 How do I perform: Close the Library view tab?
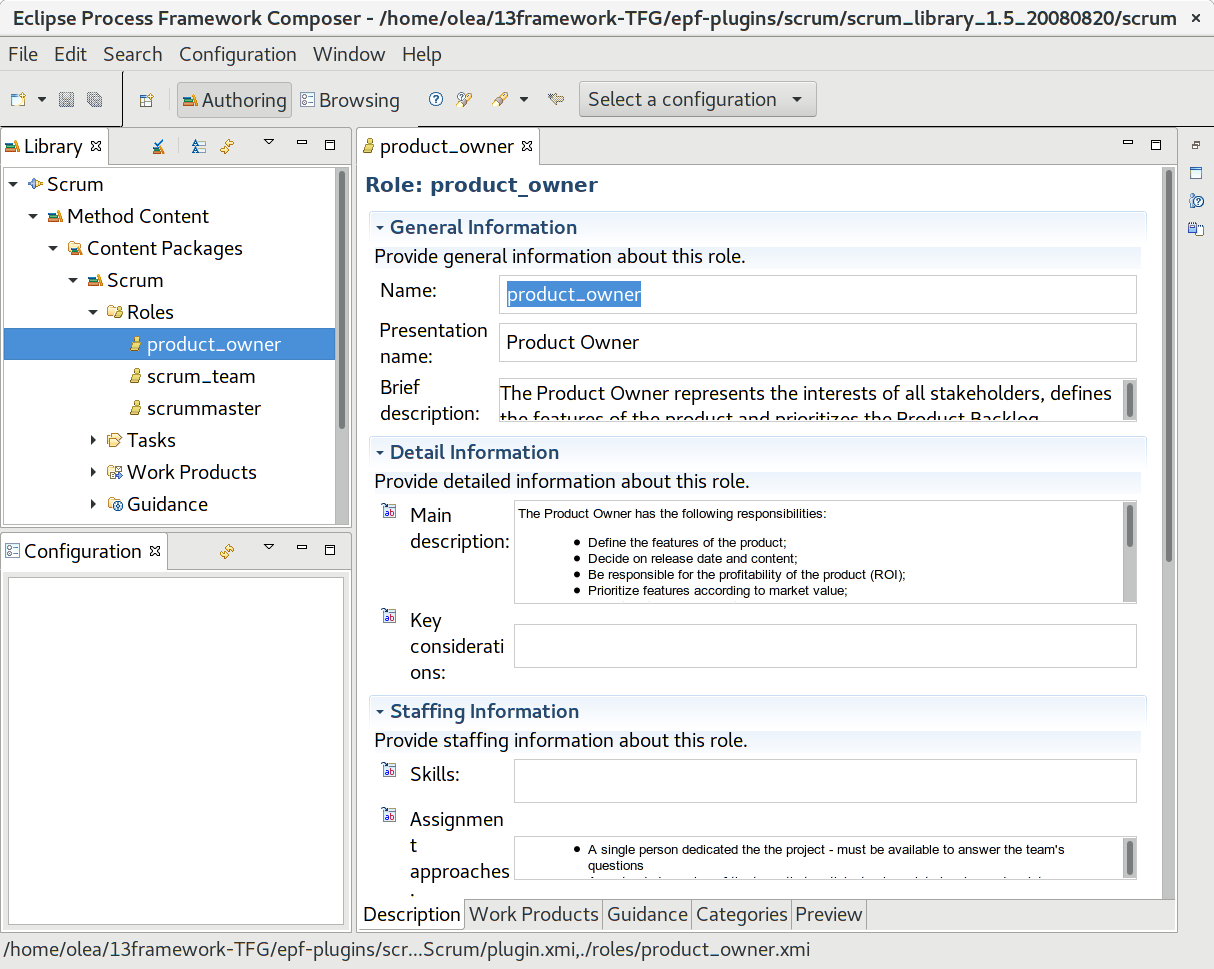pyautogui.click(x=96, y=145)
